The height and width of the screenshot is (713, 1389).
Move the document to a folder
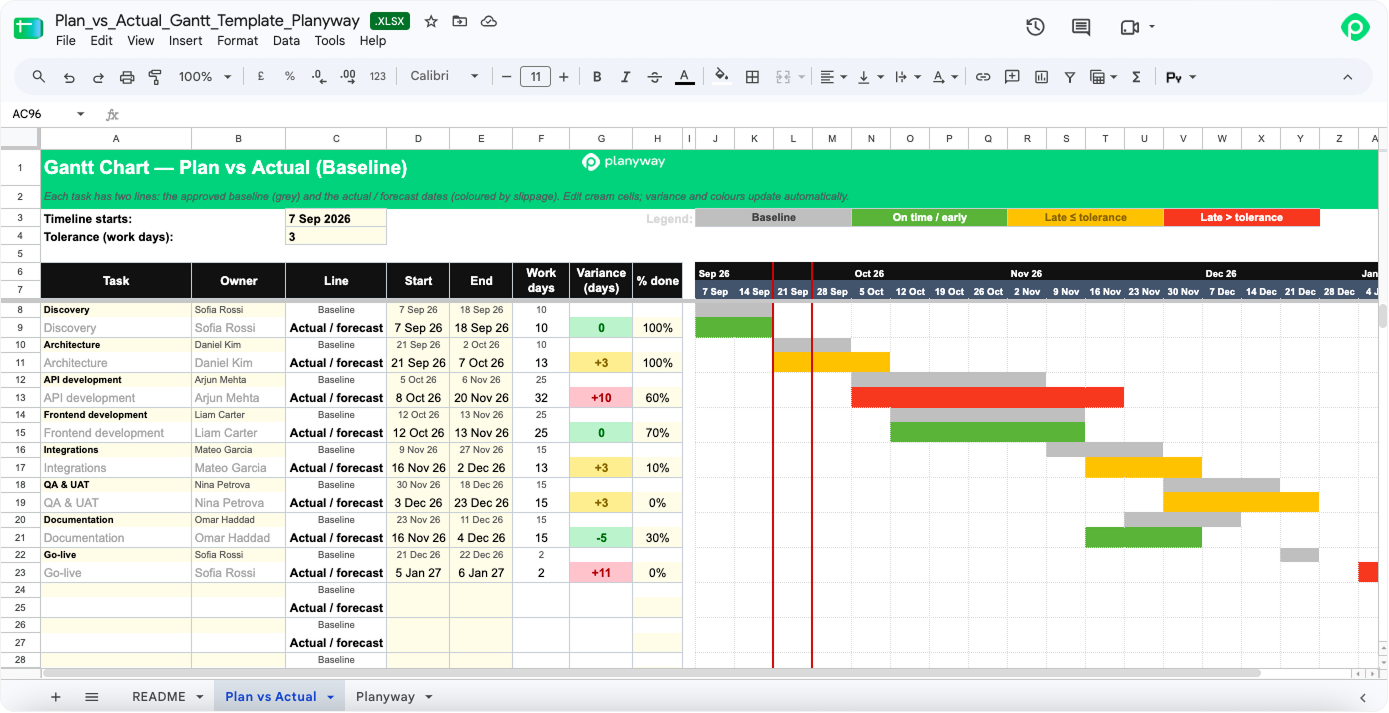coord(460,21)
